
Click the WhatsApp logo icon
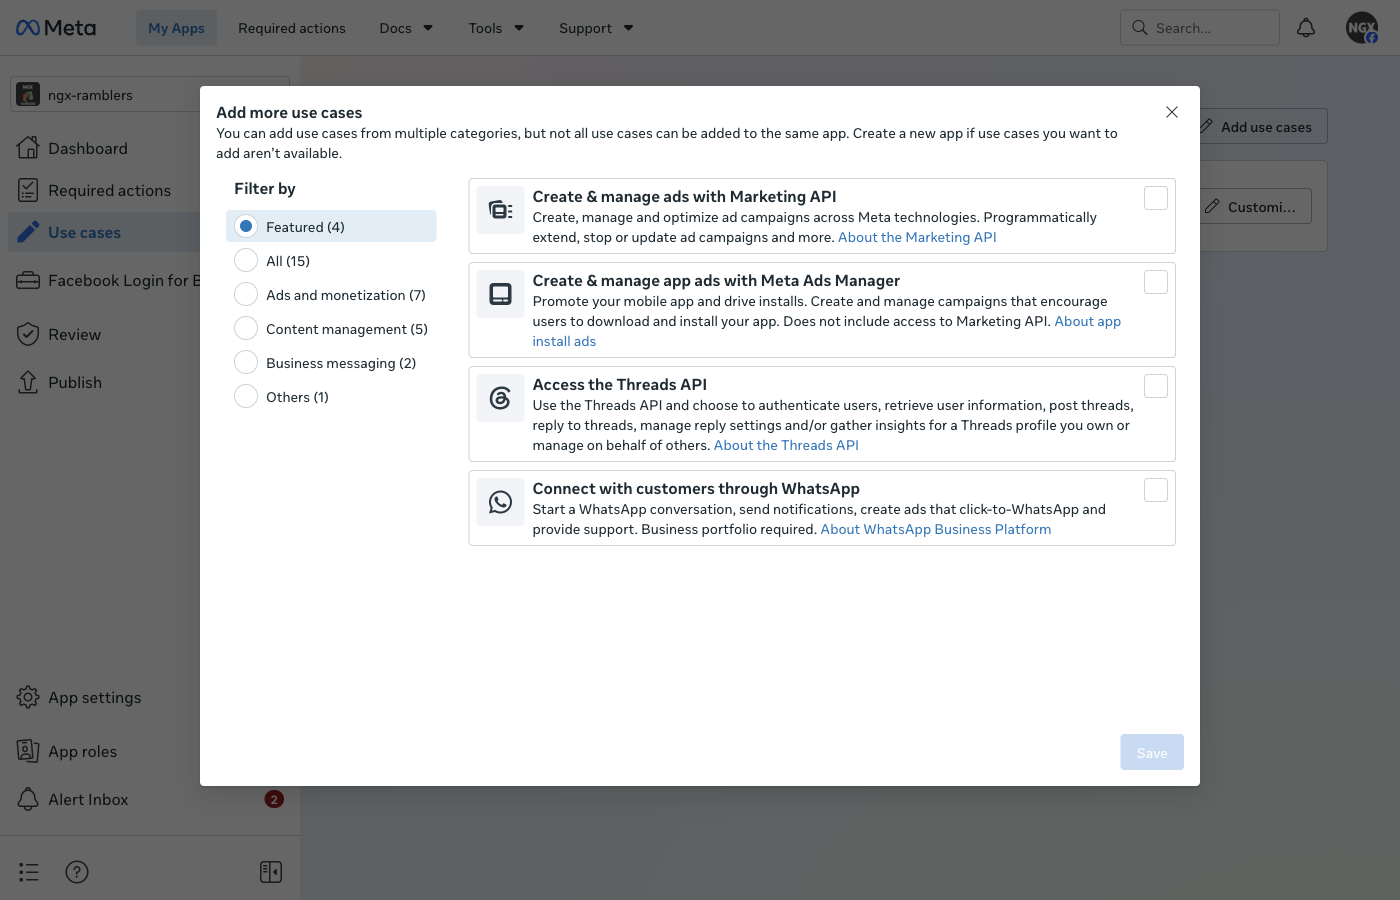(501, 502)
